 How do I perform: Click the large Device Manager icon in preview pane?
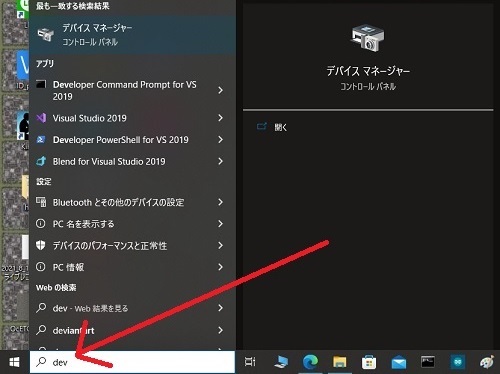point(368,38)
